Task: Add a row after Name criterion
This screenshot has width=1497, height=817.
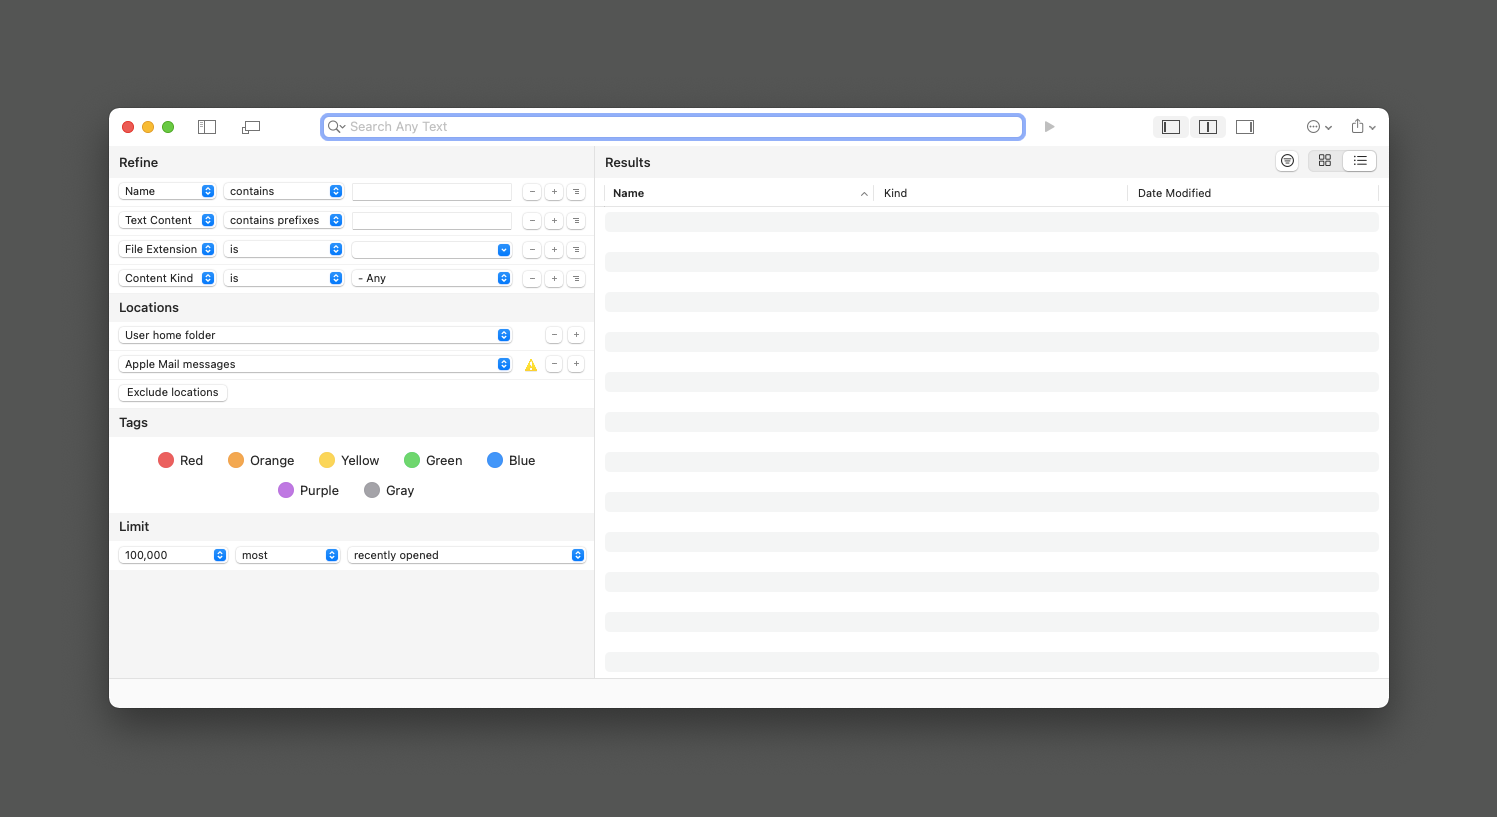Action: (554, 191)
